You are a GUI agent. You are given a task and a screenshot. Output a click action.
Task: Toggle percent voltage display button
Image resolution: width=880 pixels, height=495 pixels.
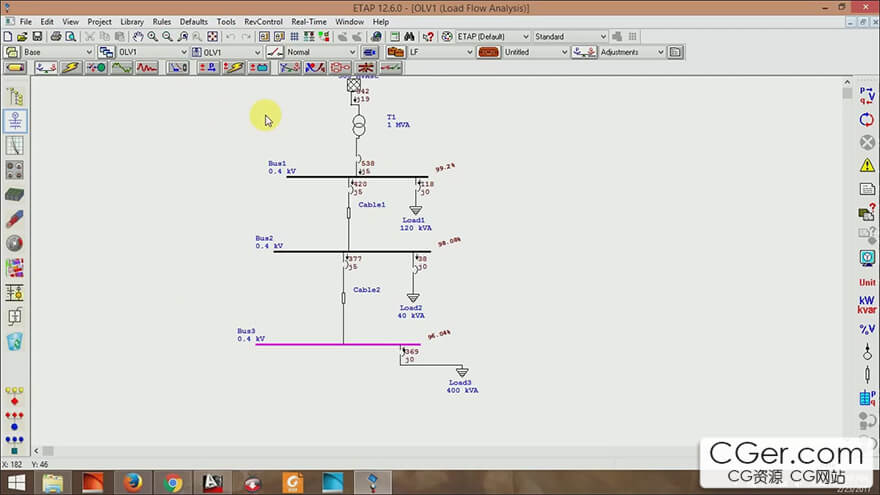(x=867, y=329)
